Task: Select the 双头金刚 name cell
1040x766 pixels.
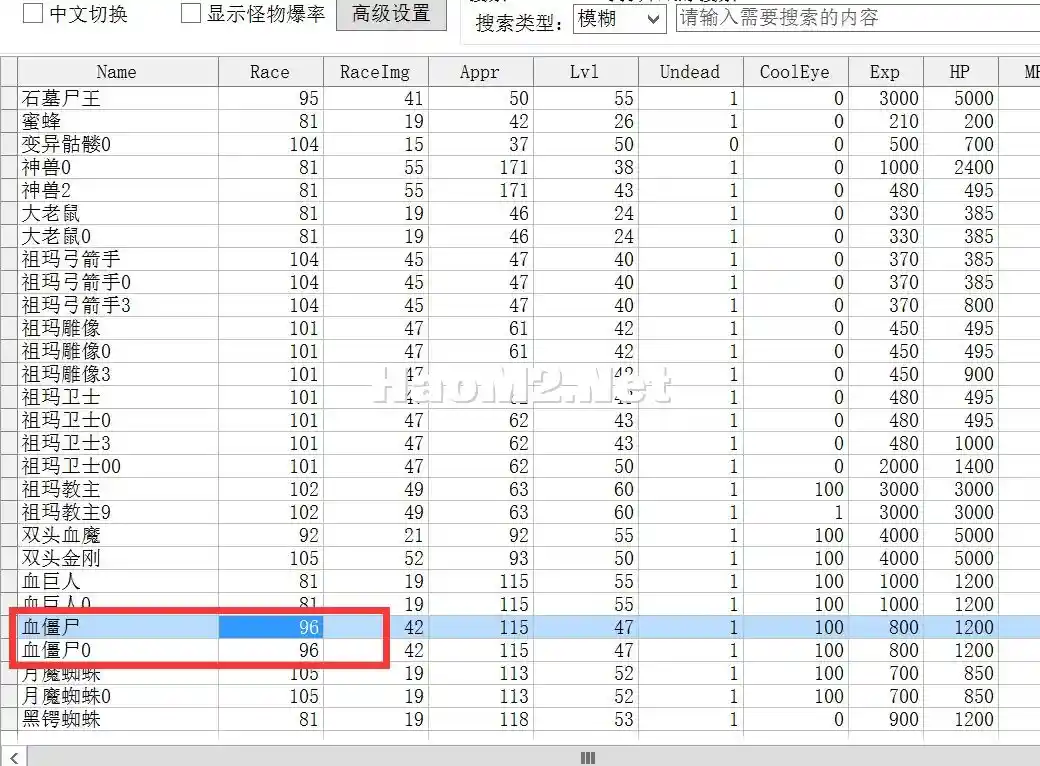Action: click(x=117, y=558)
